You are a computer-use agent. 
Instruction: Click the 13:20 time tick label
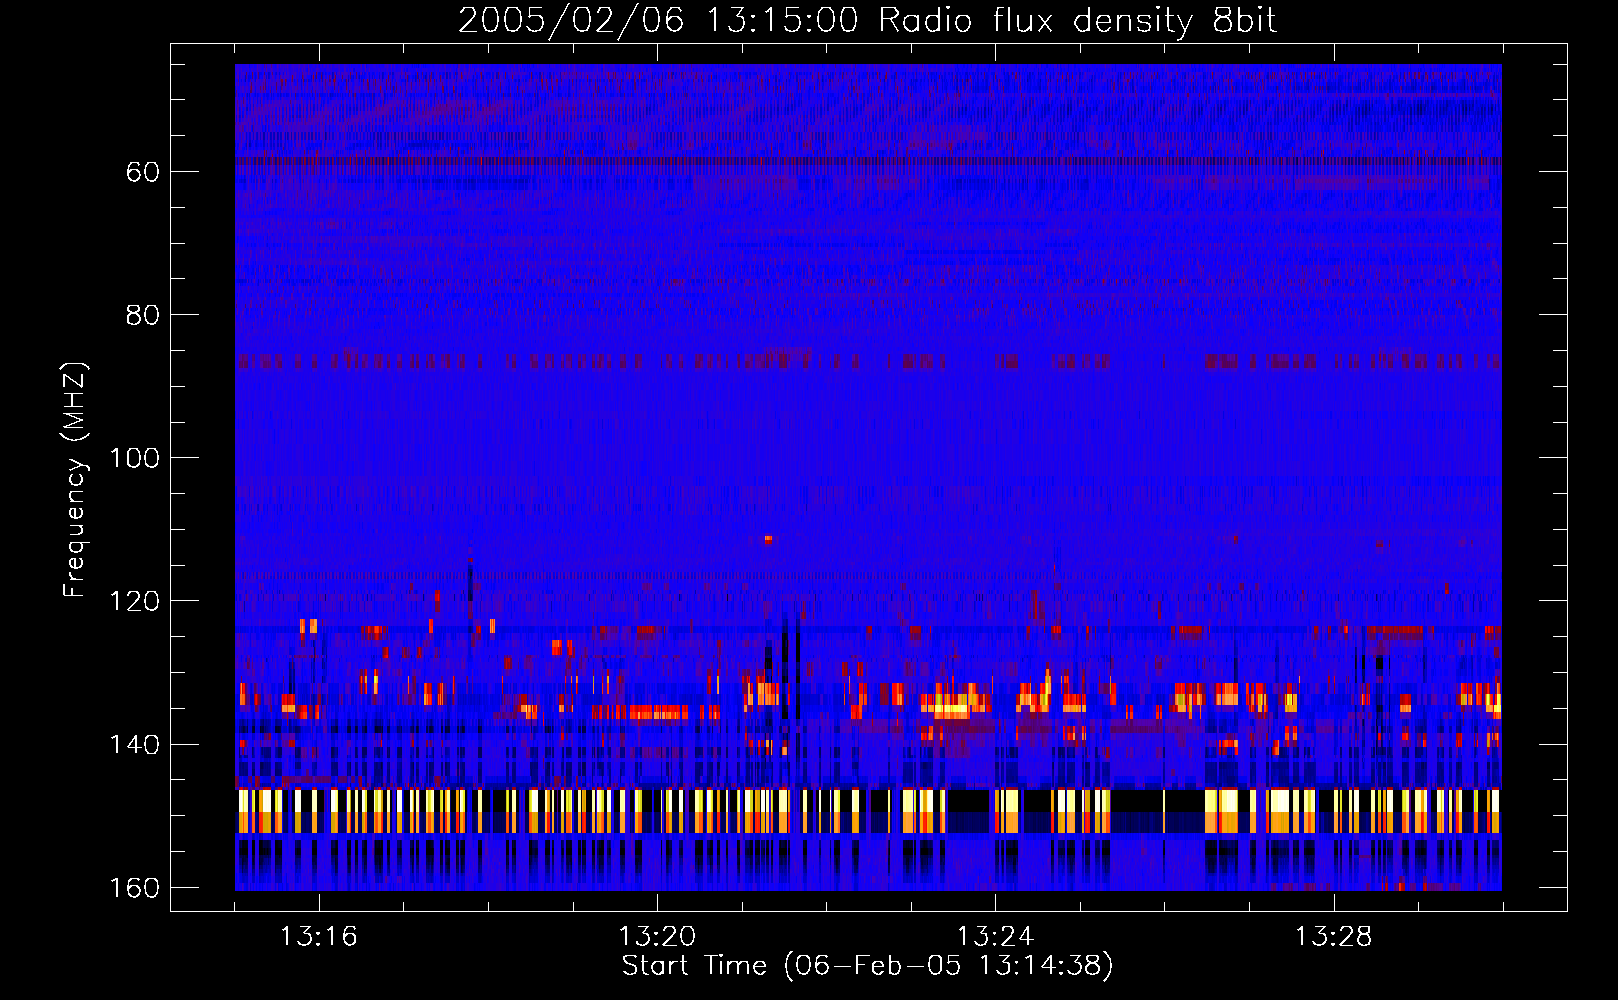click(657, 937)
